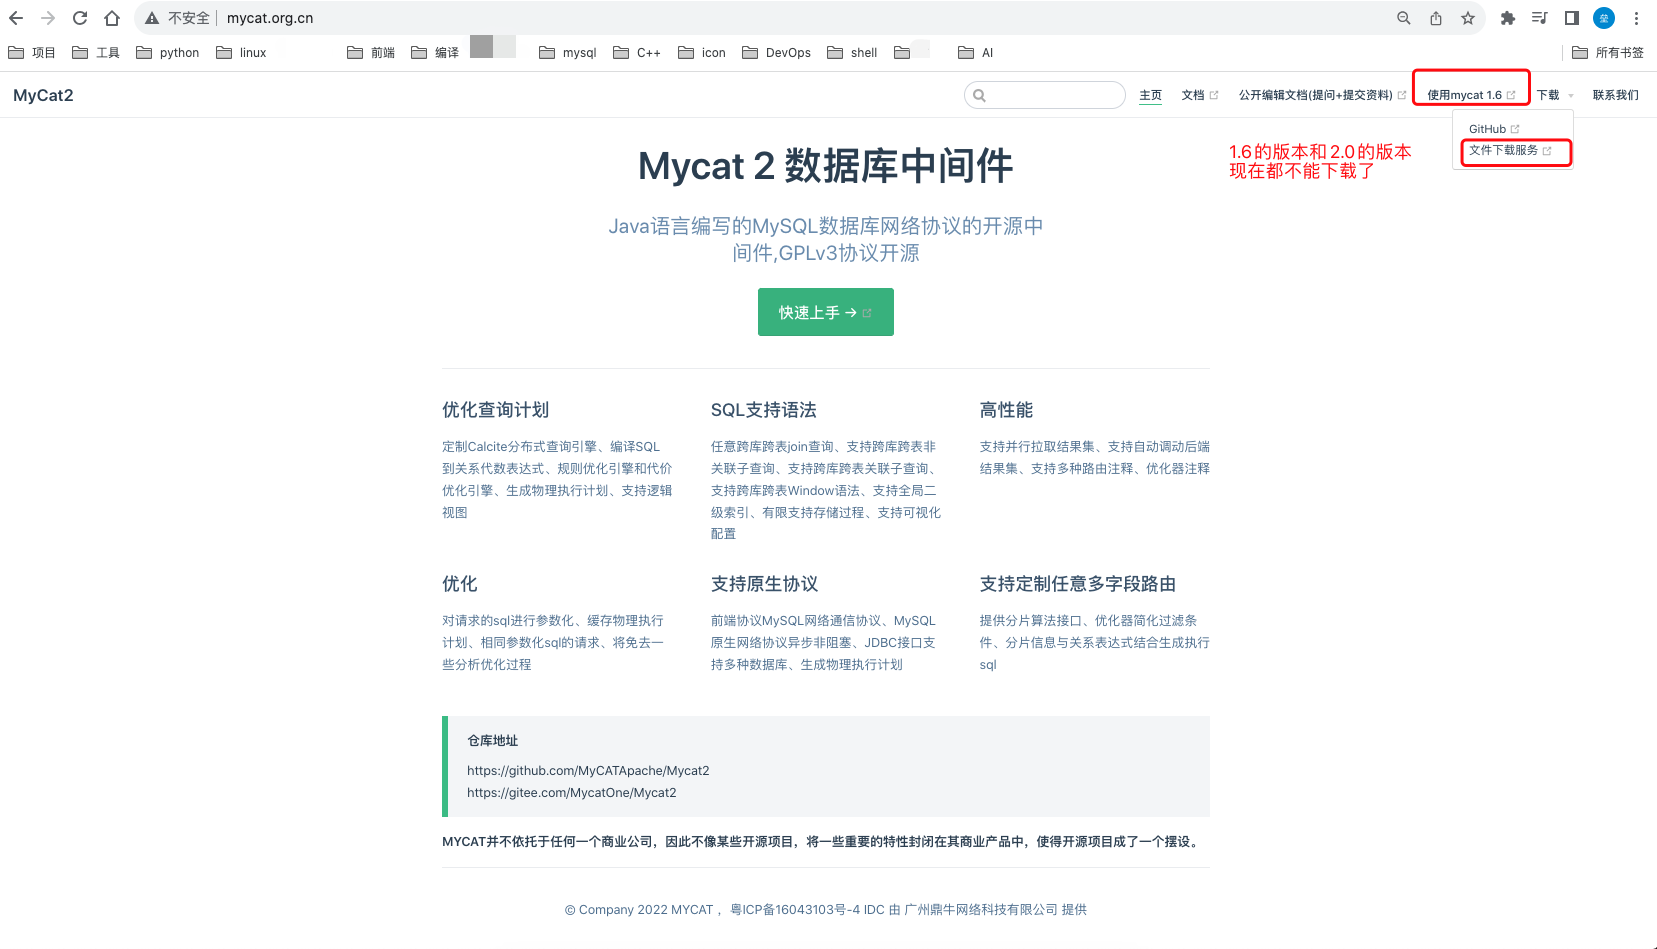Image resolution: width=1657 pixels, height=949 pixels.
Task: Toggle the browser side panel icon
Action: [x=1572, y=18]
